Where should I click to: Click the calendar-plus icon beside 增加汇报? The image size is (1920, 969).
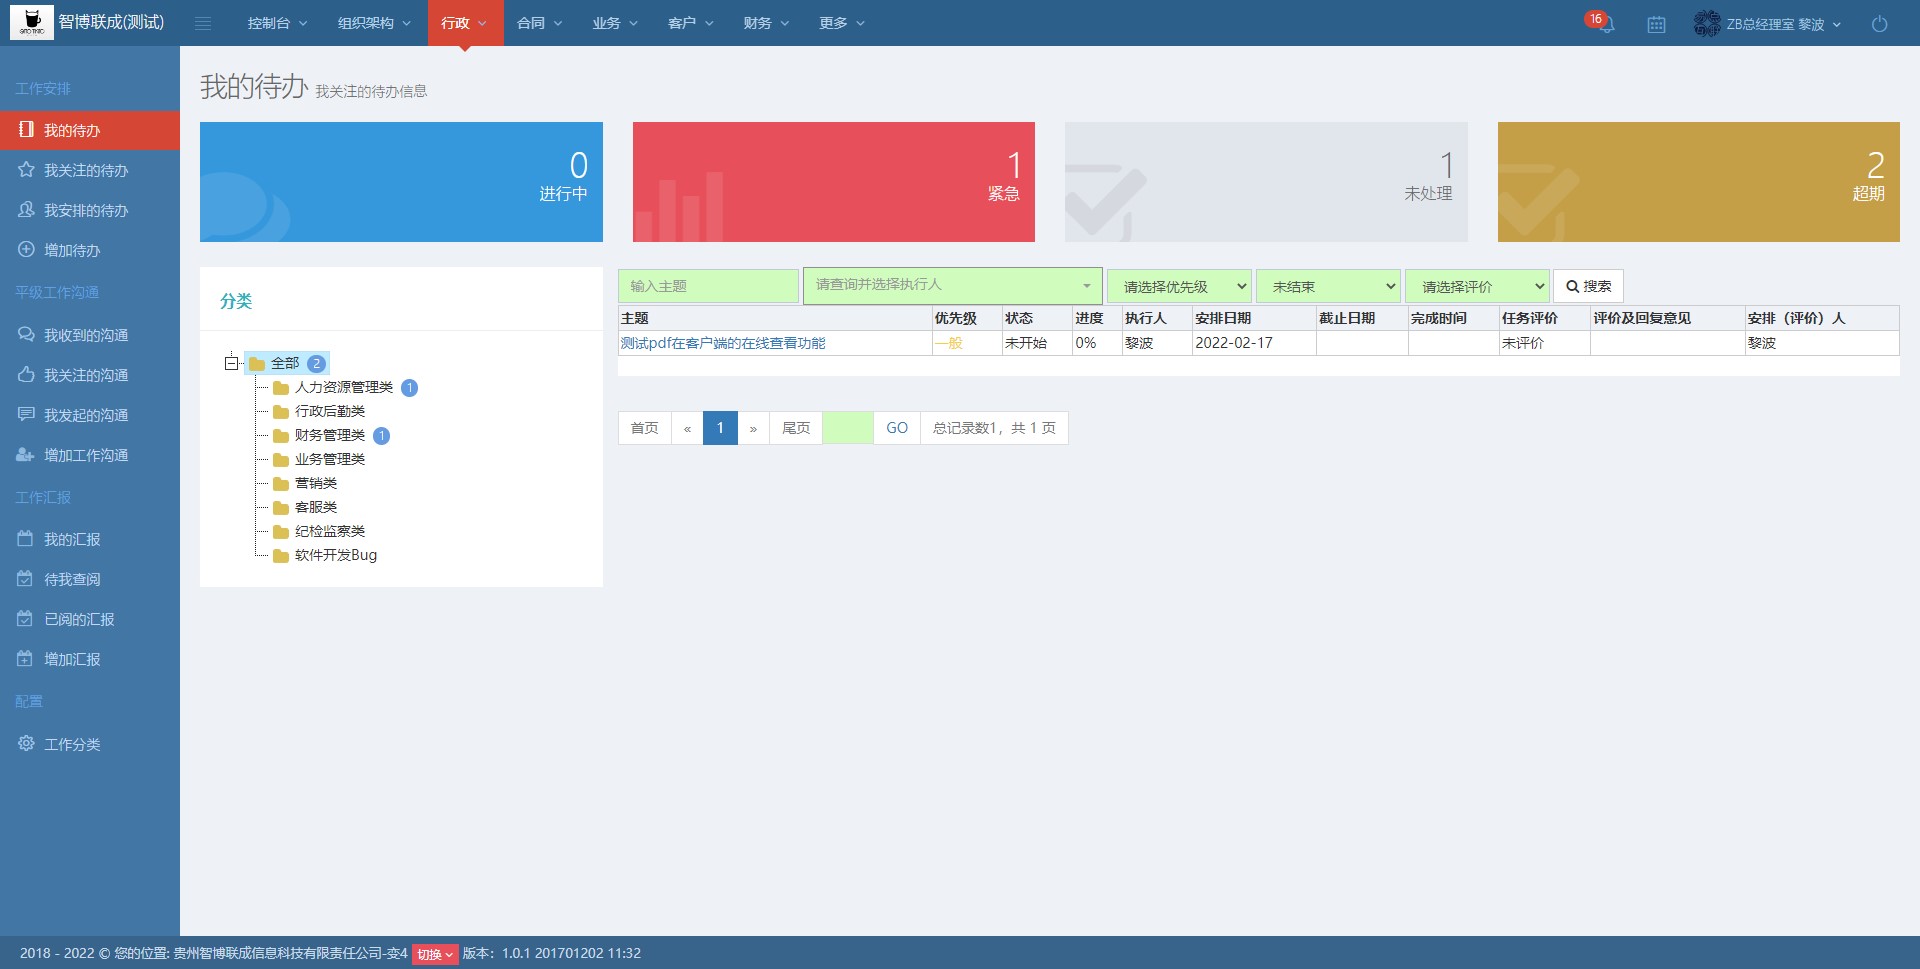tap(26, 658)
